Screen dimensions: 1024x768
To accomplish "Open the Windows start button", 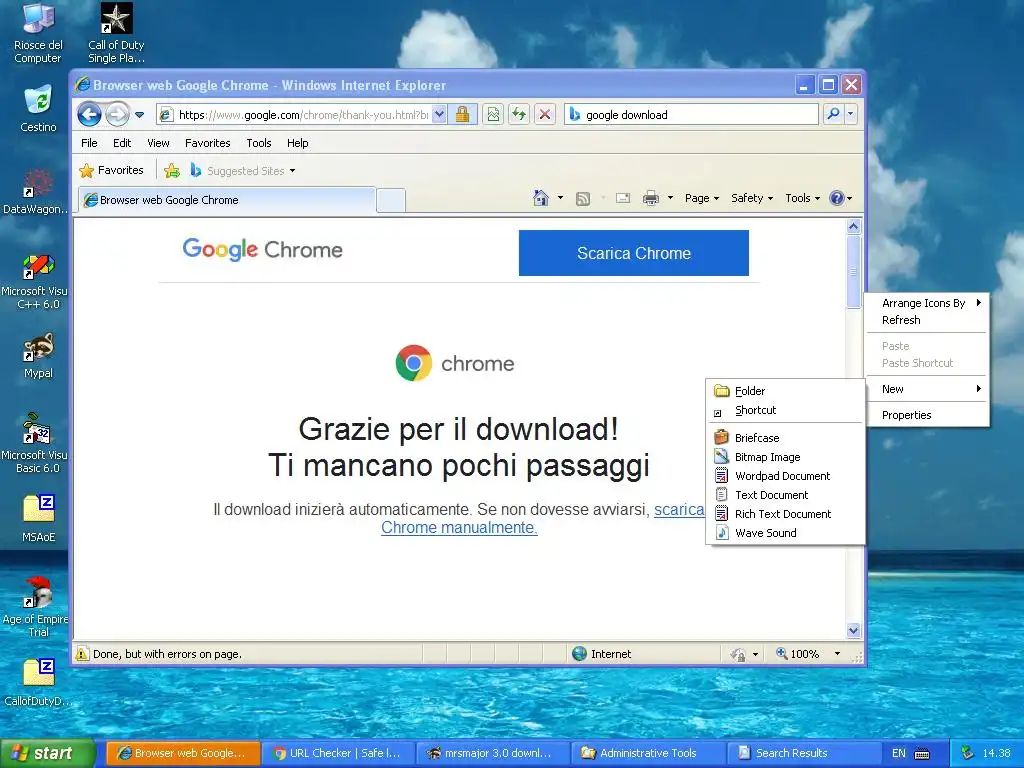I will point(48,753).
